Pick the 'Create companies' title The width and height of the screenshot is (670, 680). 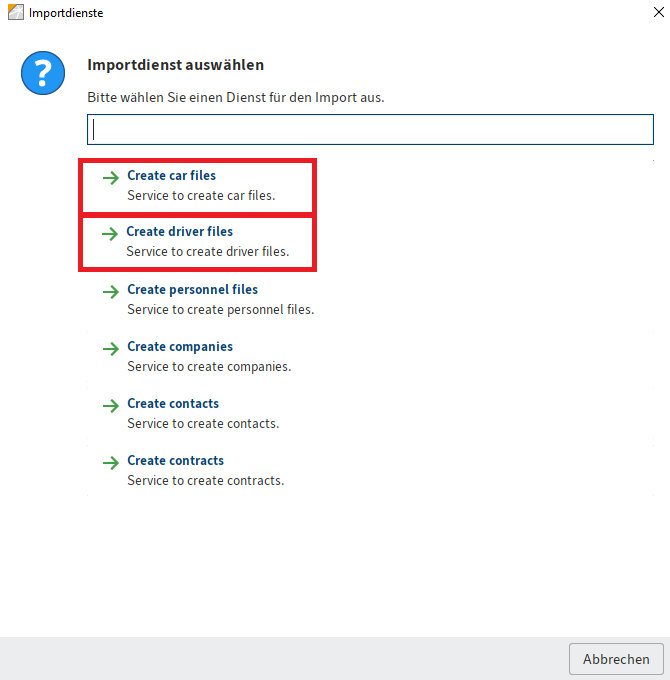coord(180,347)
